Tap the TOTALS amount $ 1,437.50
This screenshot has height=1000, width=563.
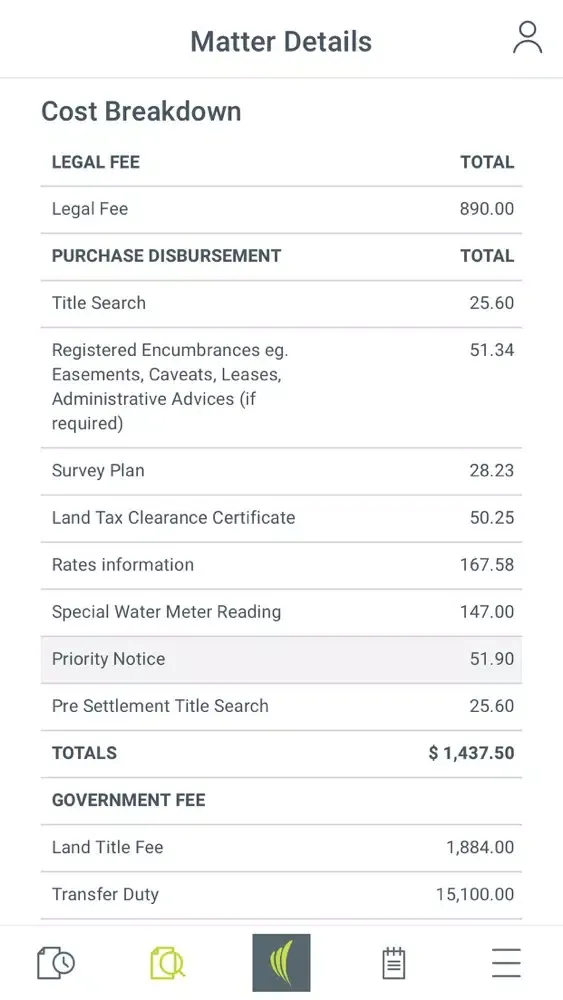pos(471,753)
